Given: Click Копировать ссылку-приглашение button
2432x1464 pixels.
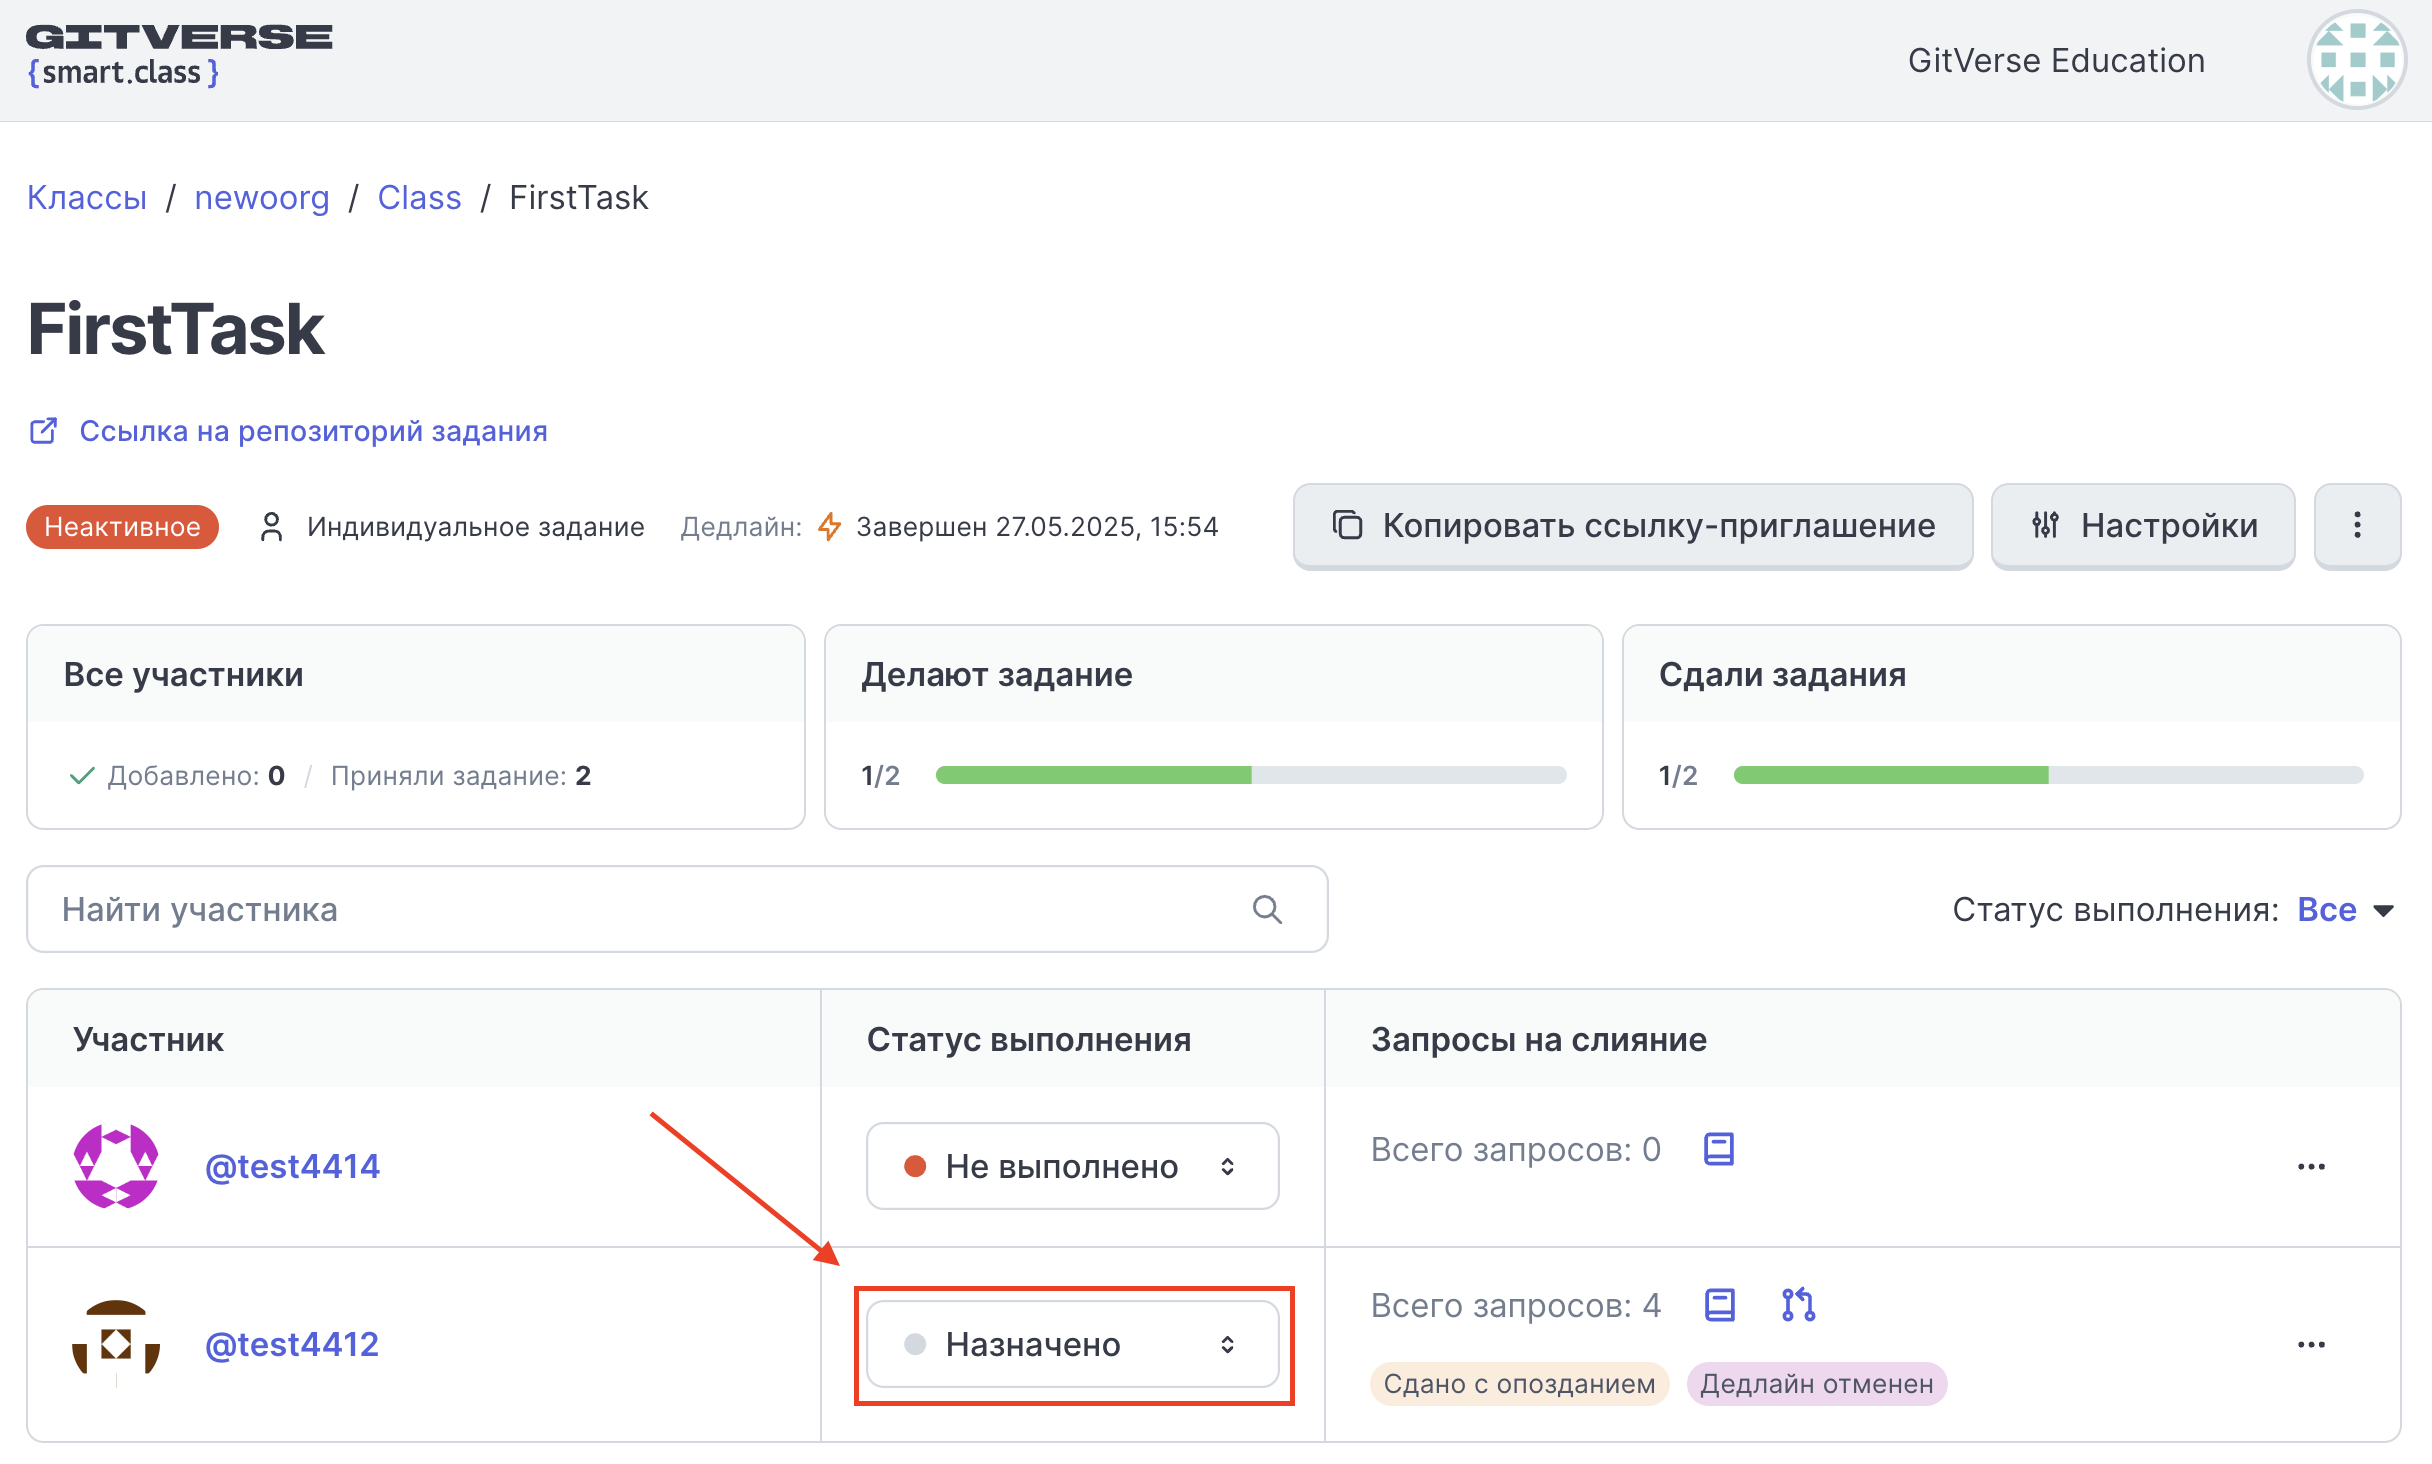Looking at the screenshot, I should tap(1633, 526).
